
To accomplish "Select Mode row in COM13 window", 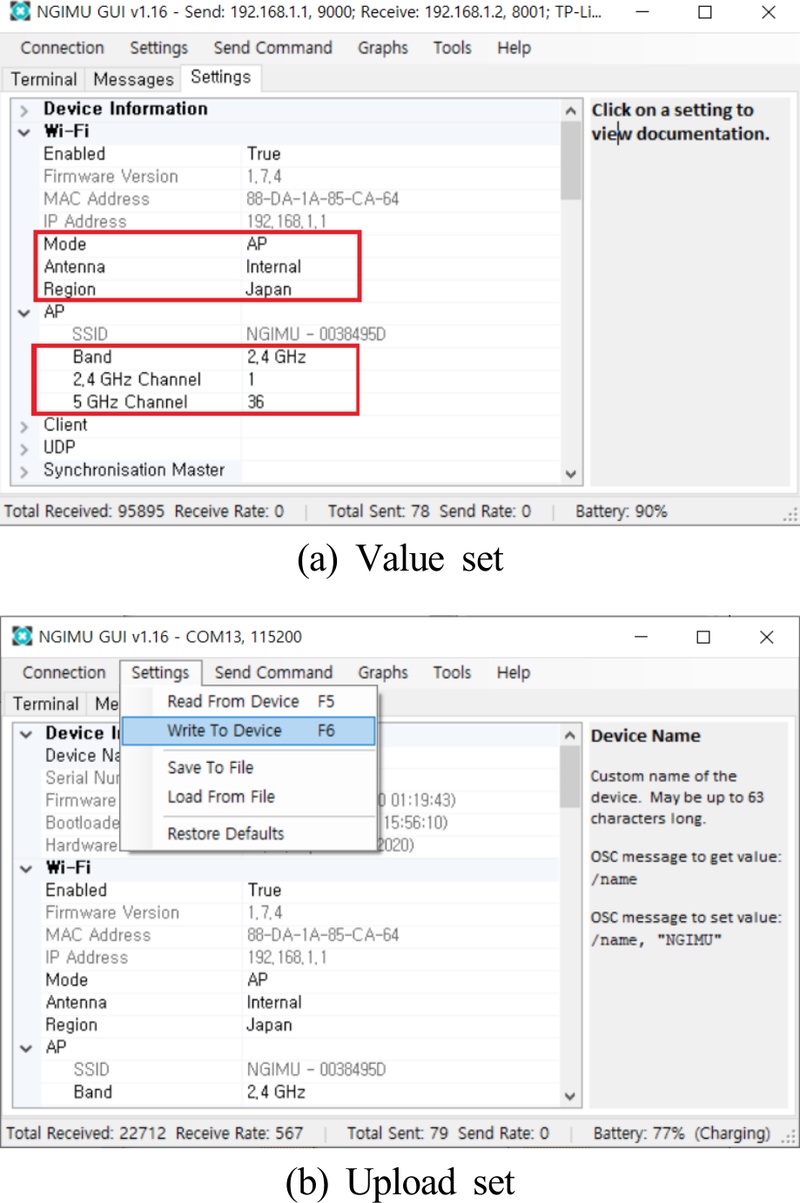I will click(x=300, y=980).
